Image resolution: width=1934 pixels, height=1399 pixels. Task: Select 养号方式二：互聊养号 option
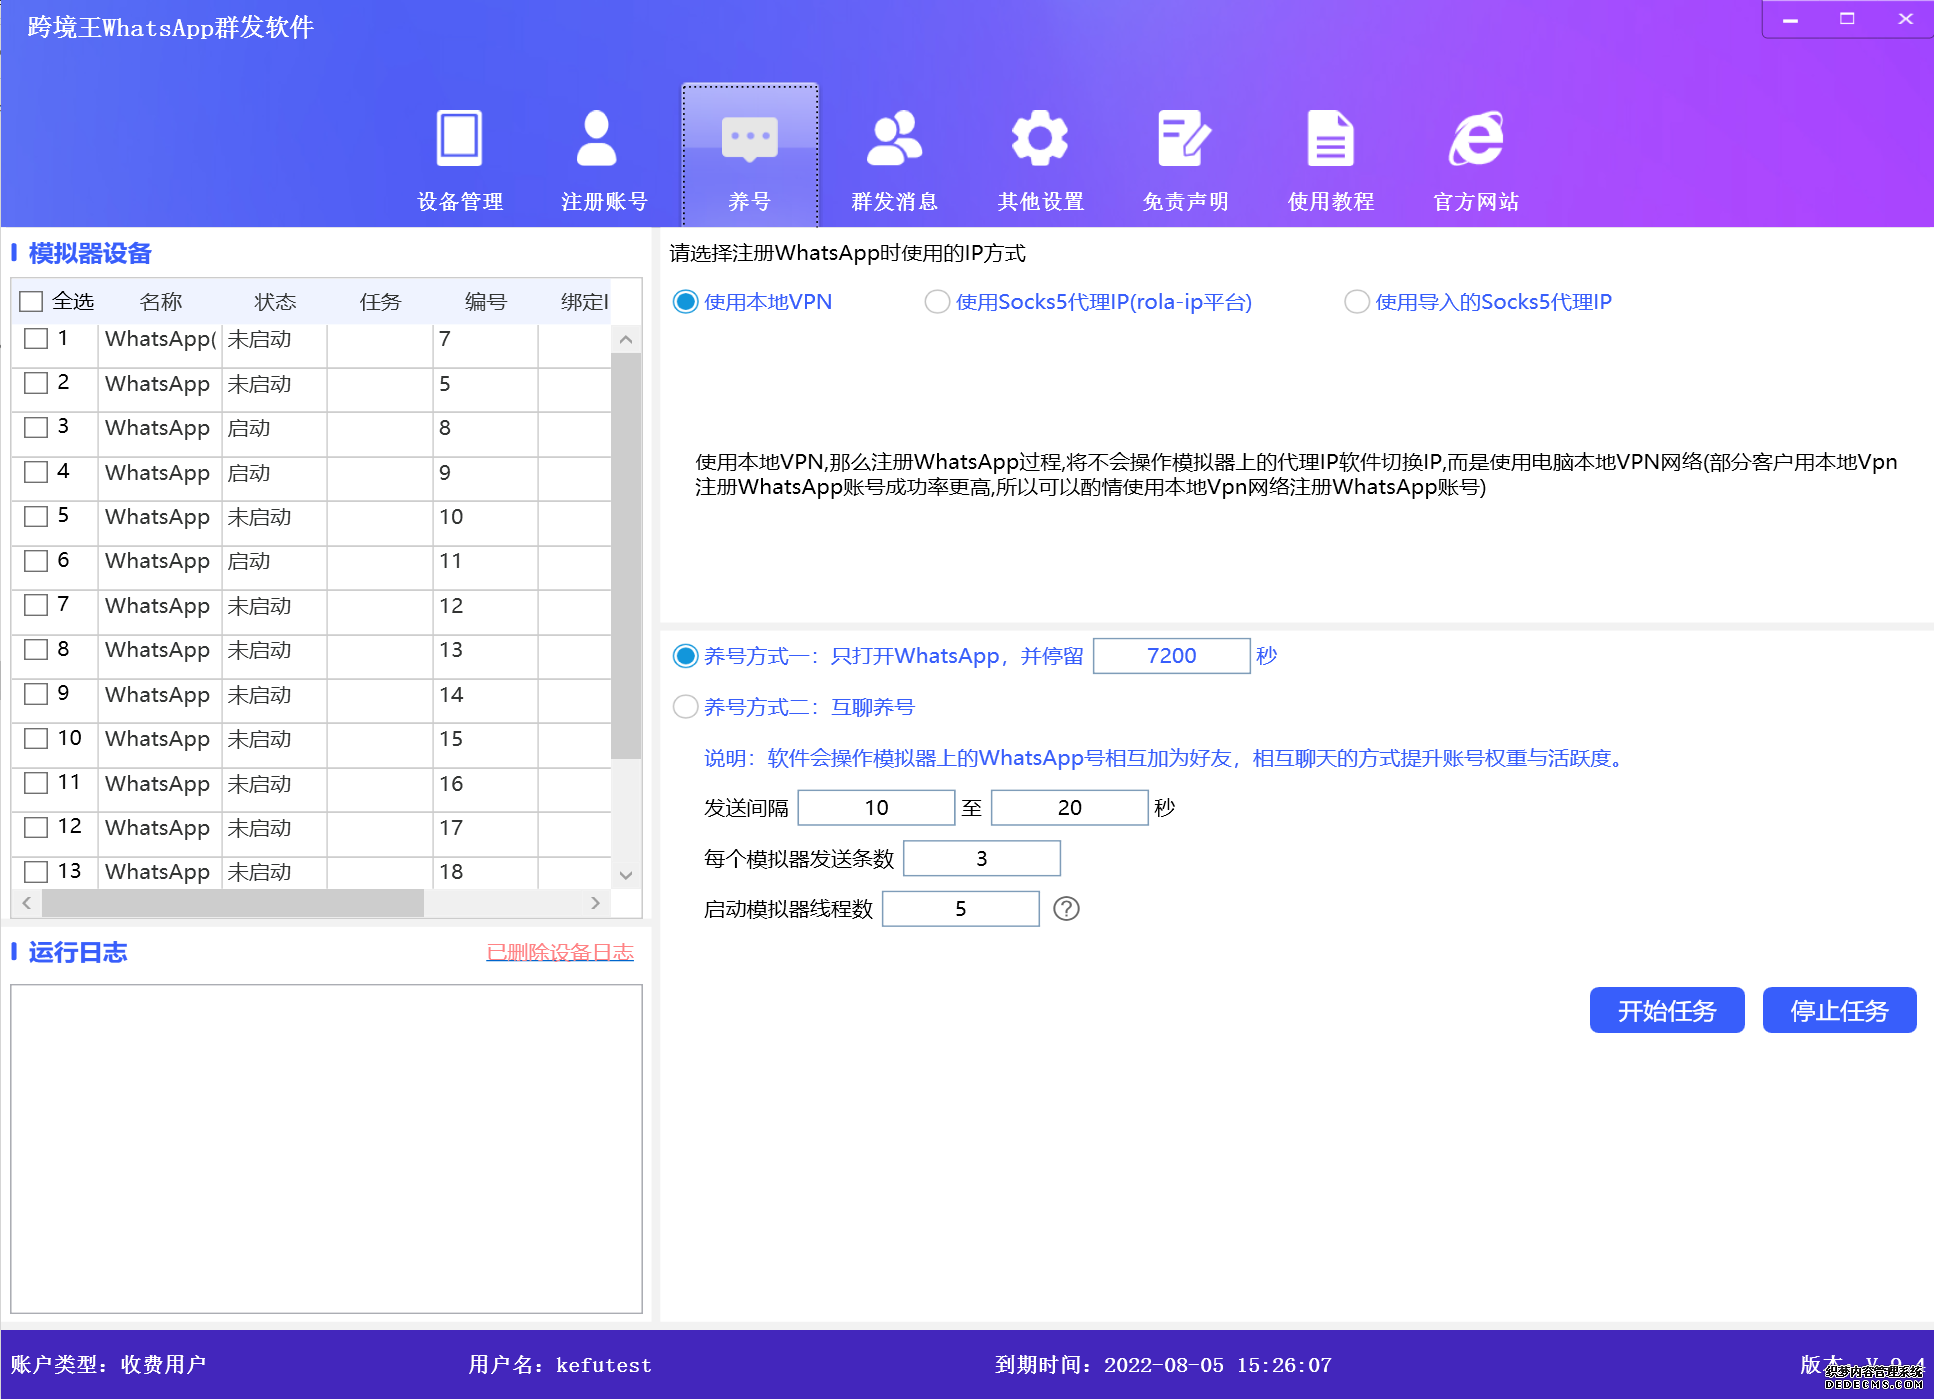pyautogui.click(x=688, y=706)
